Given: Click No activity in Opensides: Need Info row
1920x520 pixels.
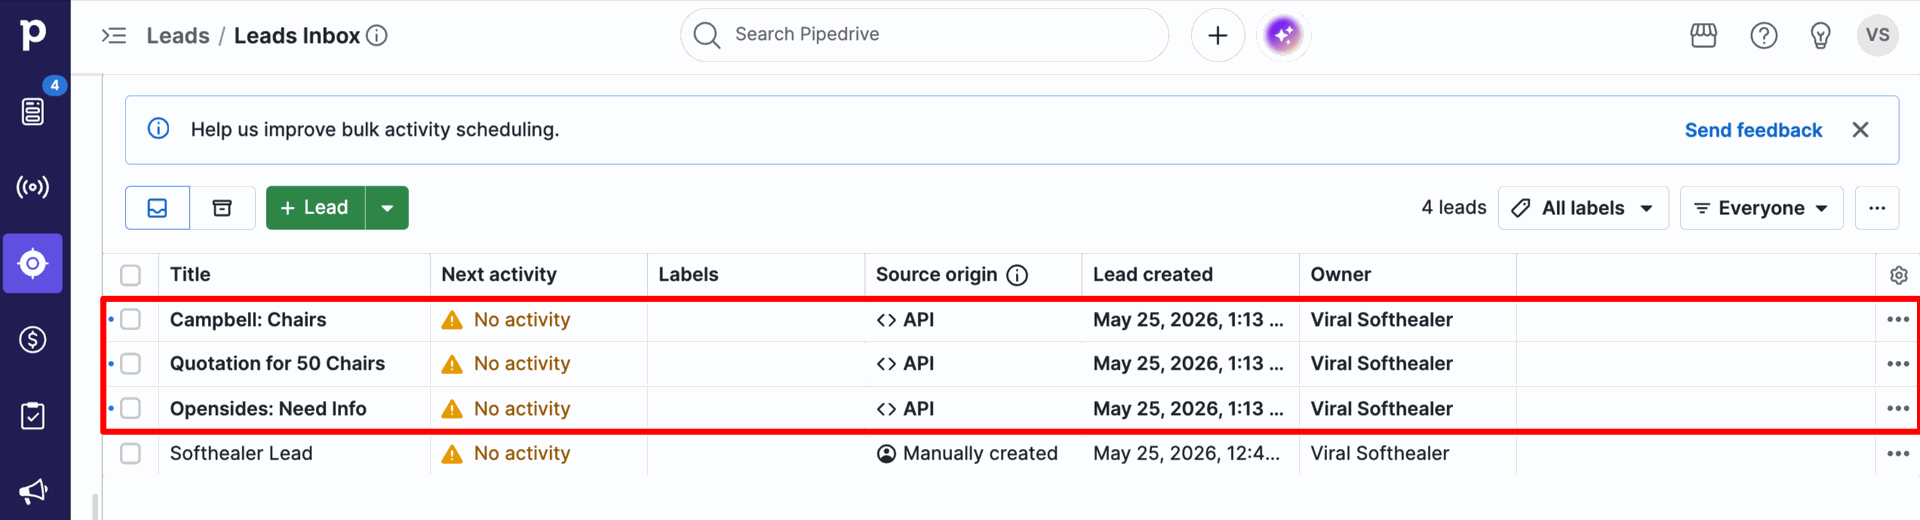Looking at the screenshot, I should coord(522,408).
